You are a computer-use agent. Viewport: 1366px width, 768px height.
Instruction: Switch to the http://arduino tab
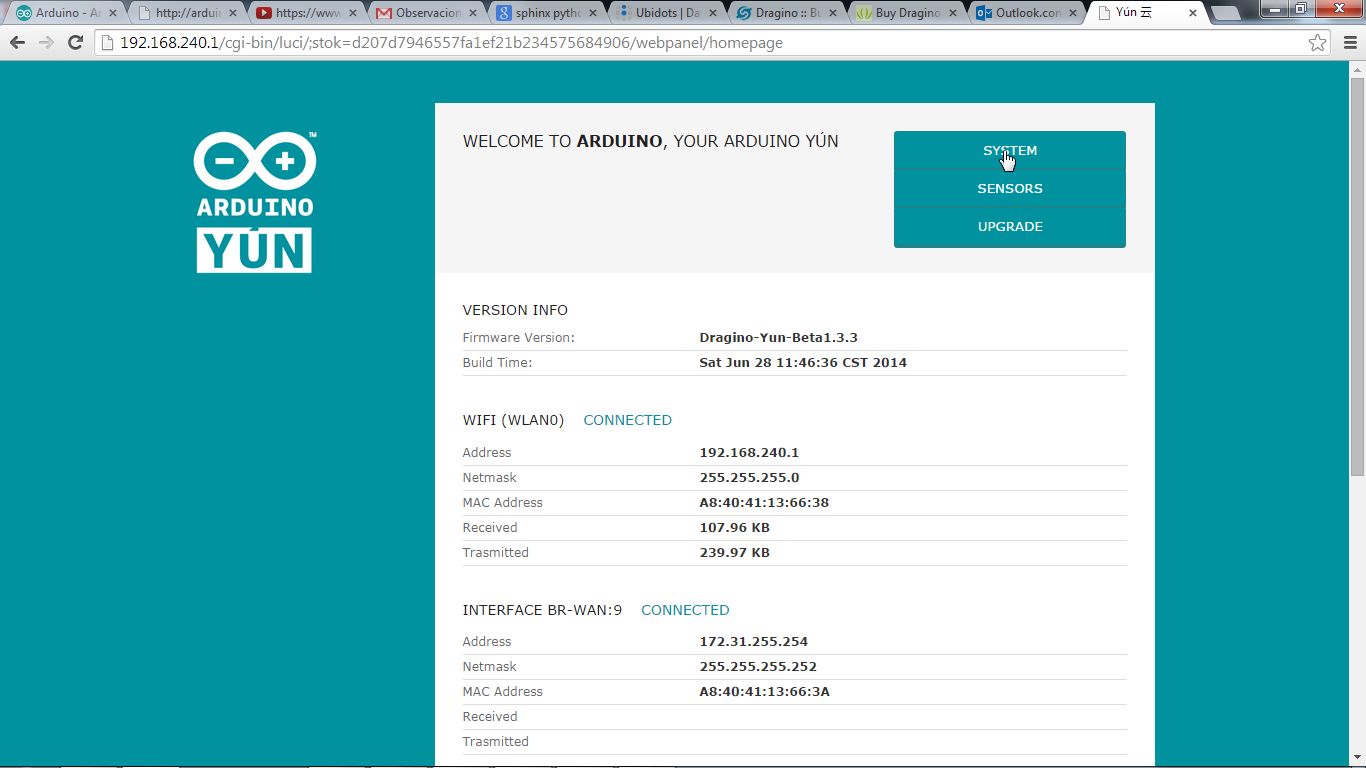[x=187, y=14]
